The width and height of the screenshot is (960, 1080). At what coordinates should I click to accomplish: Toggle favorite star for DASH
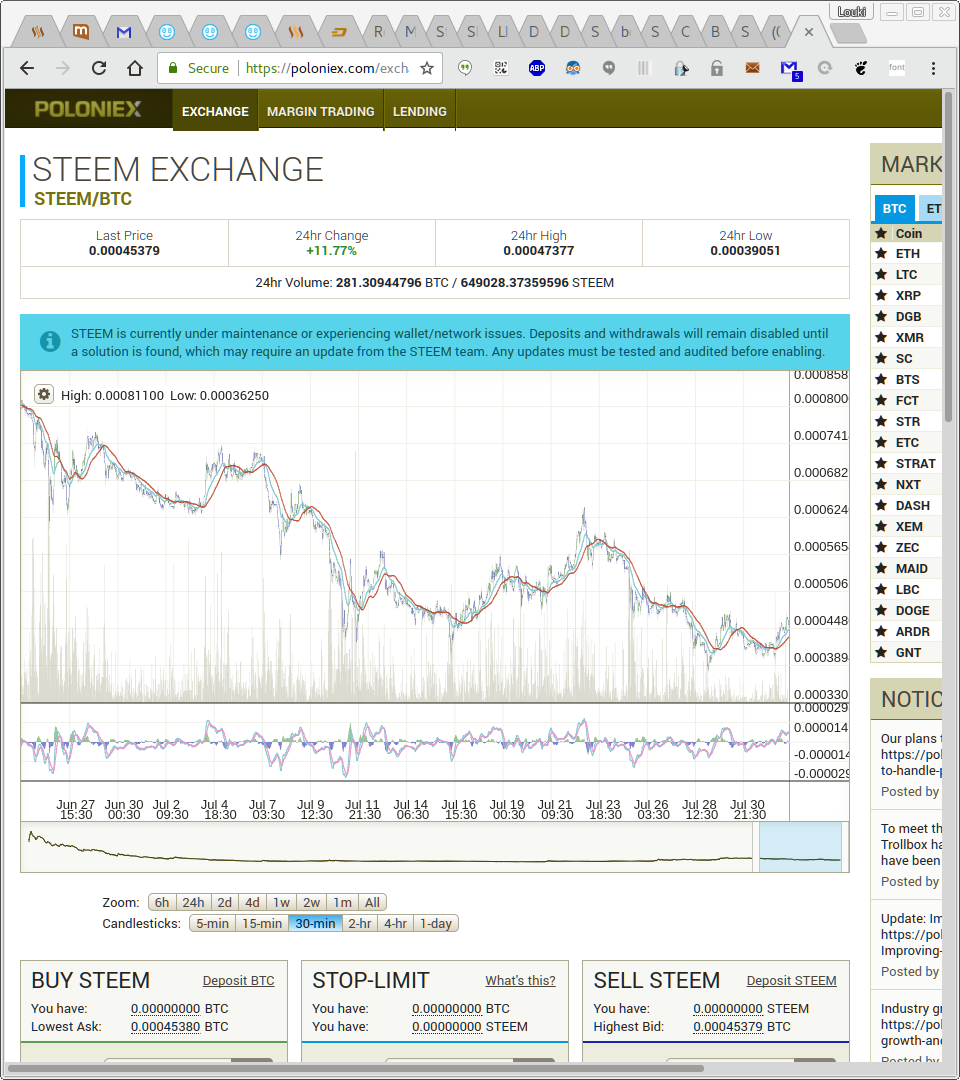click(x=881, y=506)
